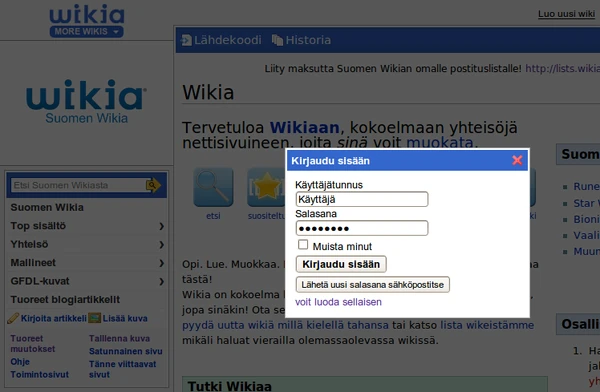Open Mallineet menu item
600x392 pixels.
(33, 263)
